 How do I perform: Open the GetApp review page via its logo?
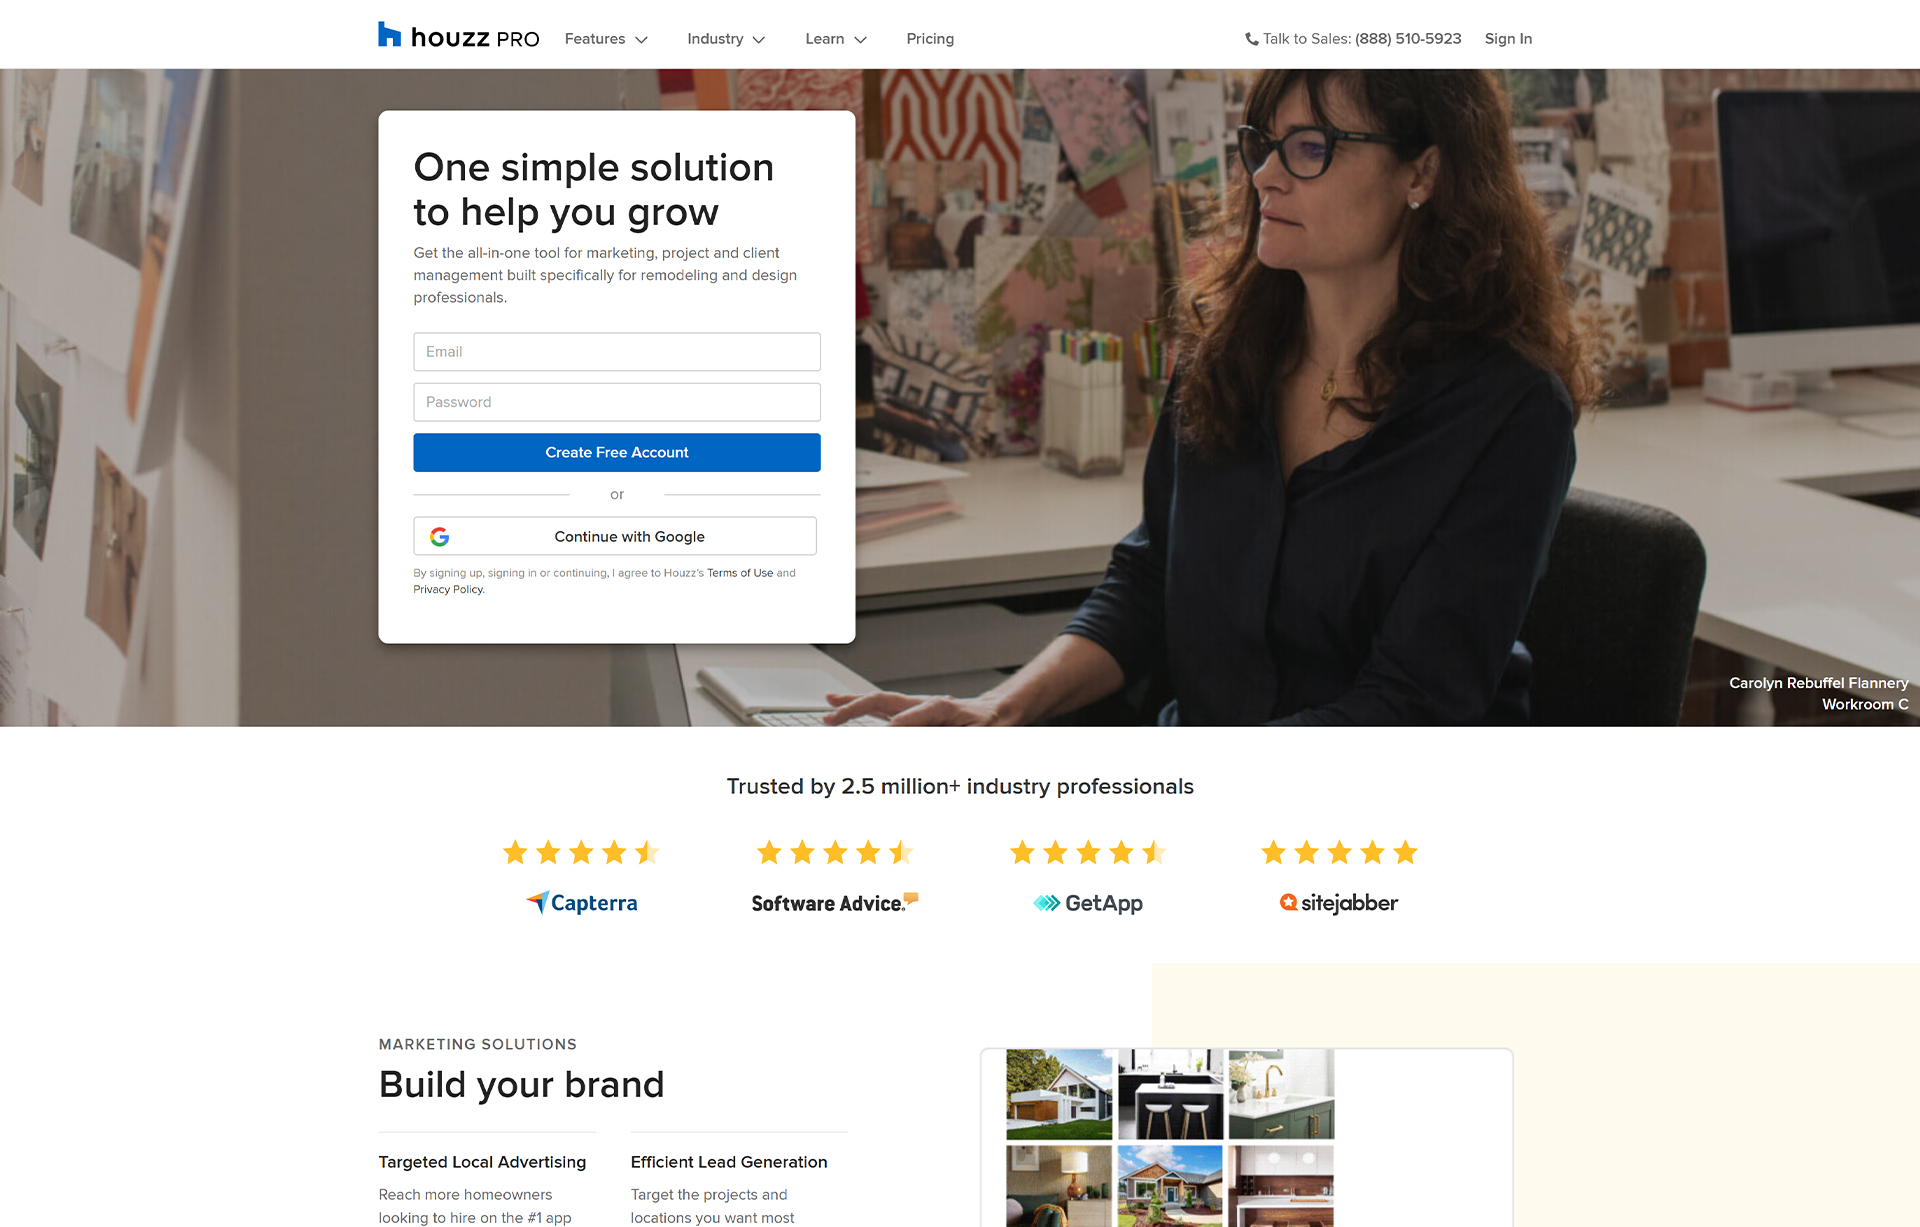1088,902
